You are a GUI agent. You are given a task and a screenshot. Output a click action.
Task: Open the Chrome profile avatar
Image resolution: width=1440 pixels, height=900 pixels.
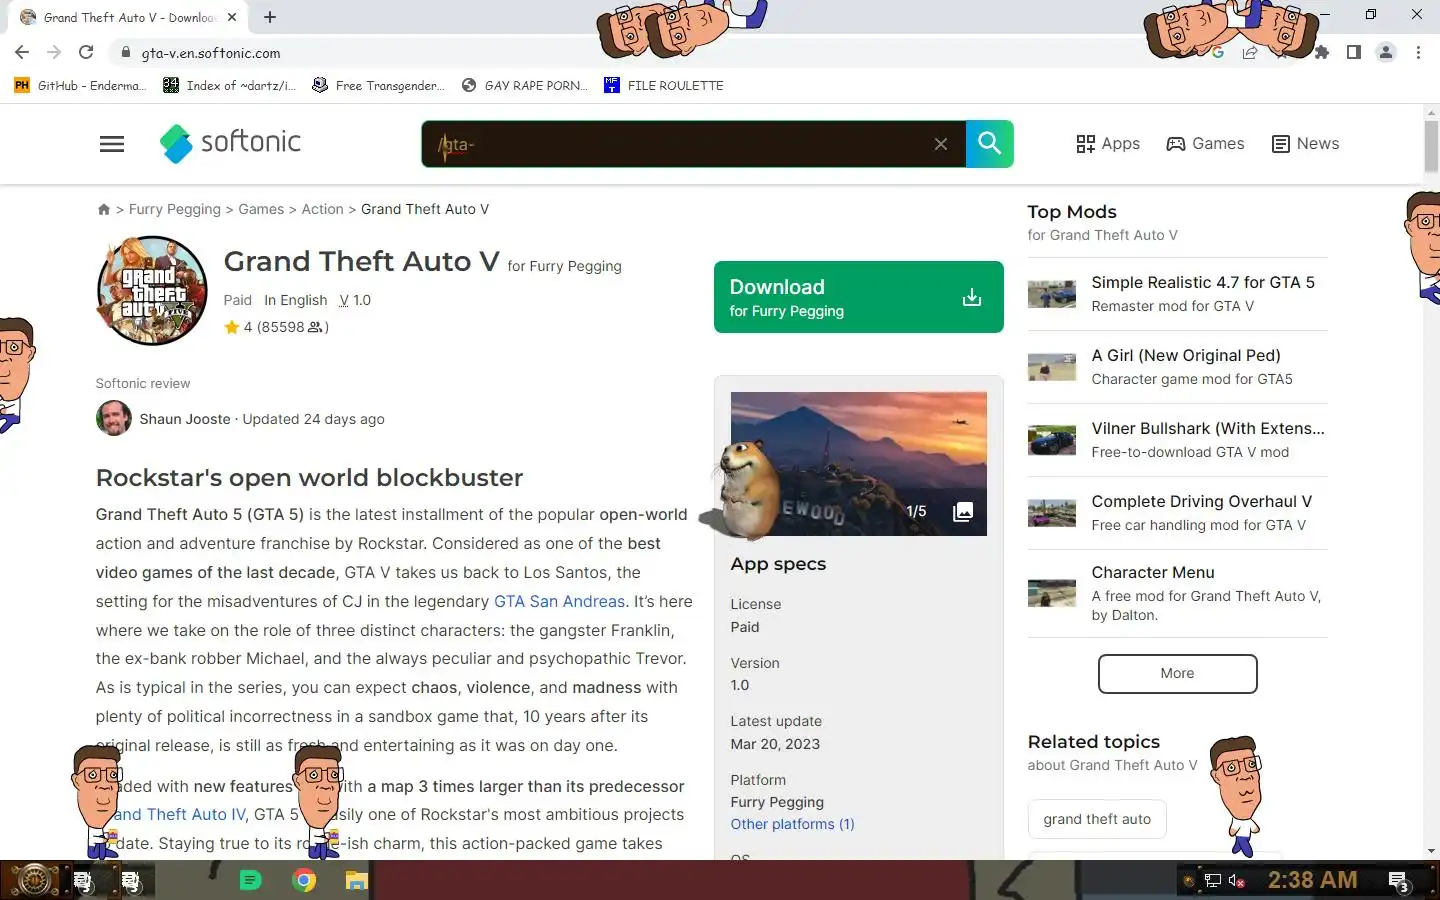tap(1386, 53)
